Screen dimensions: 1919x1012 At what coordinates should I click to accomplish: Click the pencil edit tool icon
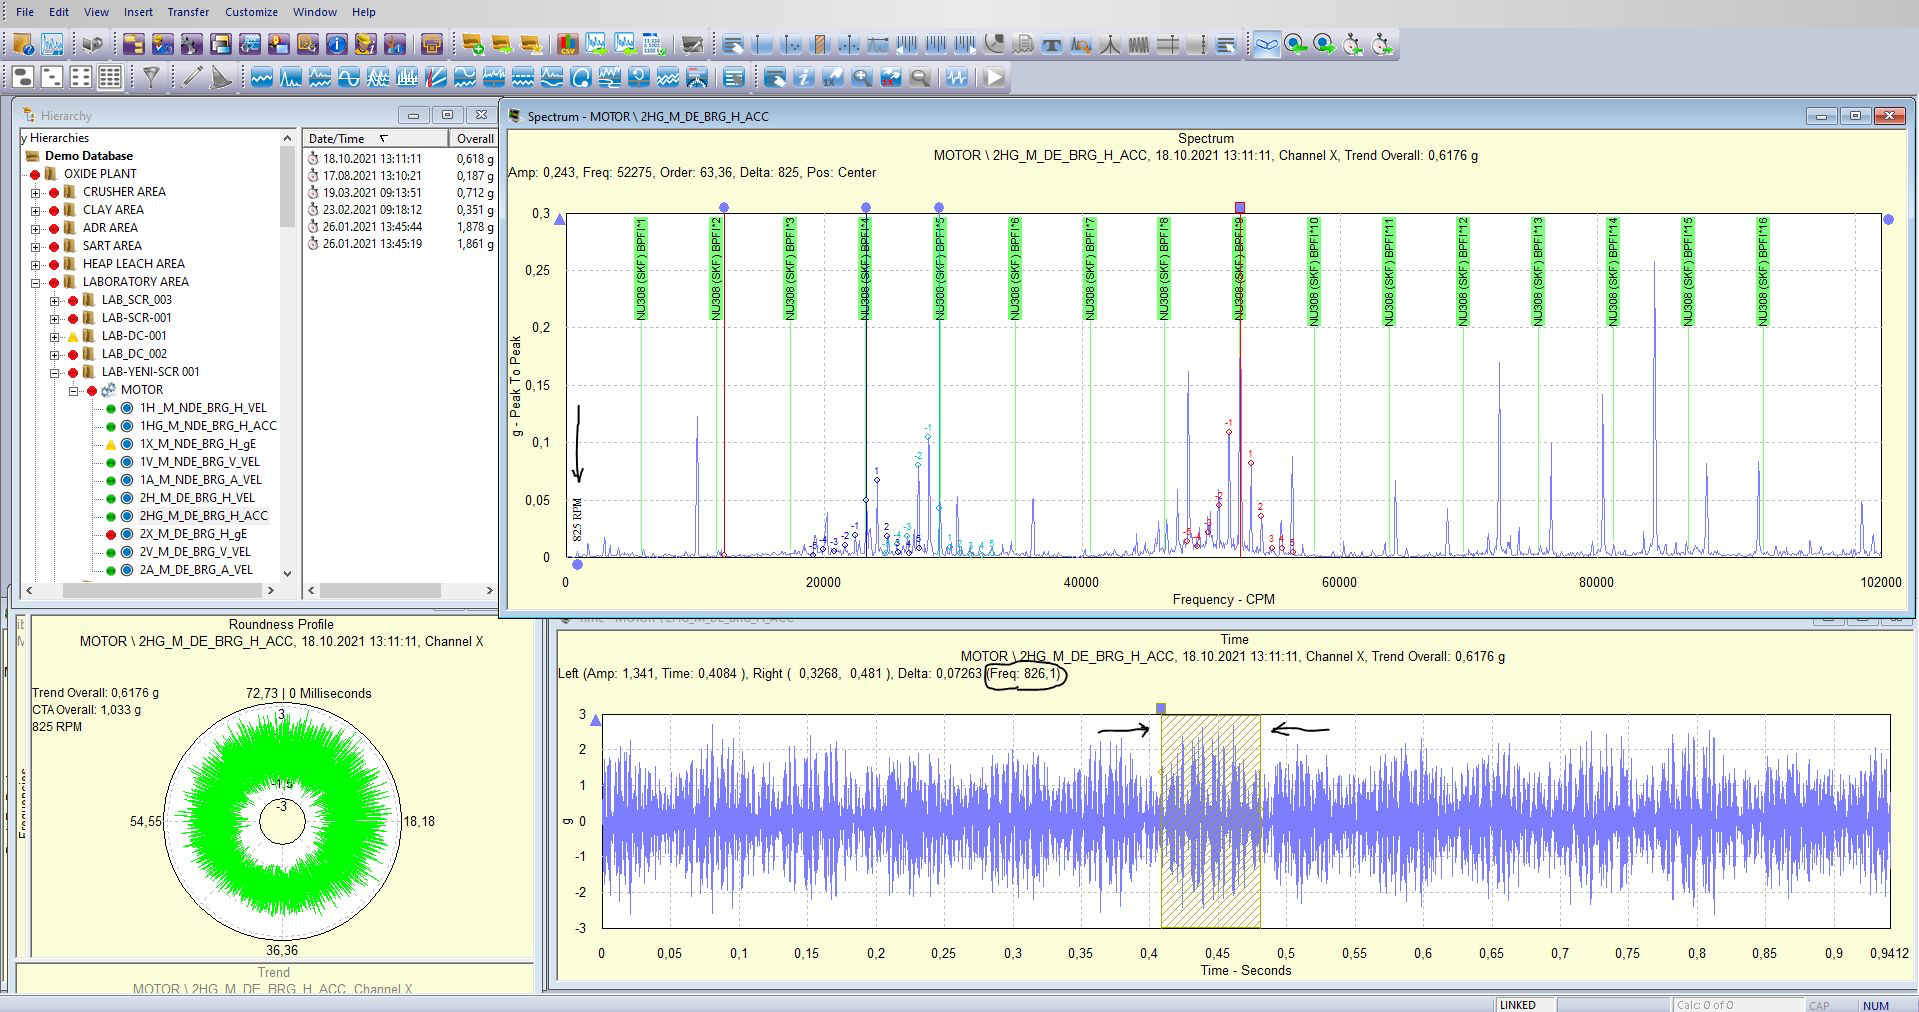pyautogui.click(x=191, y=77)
